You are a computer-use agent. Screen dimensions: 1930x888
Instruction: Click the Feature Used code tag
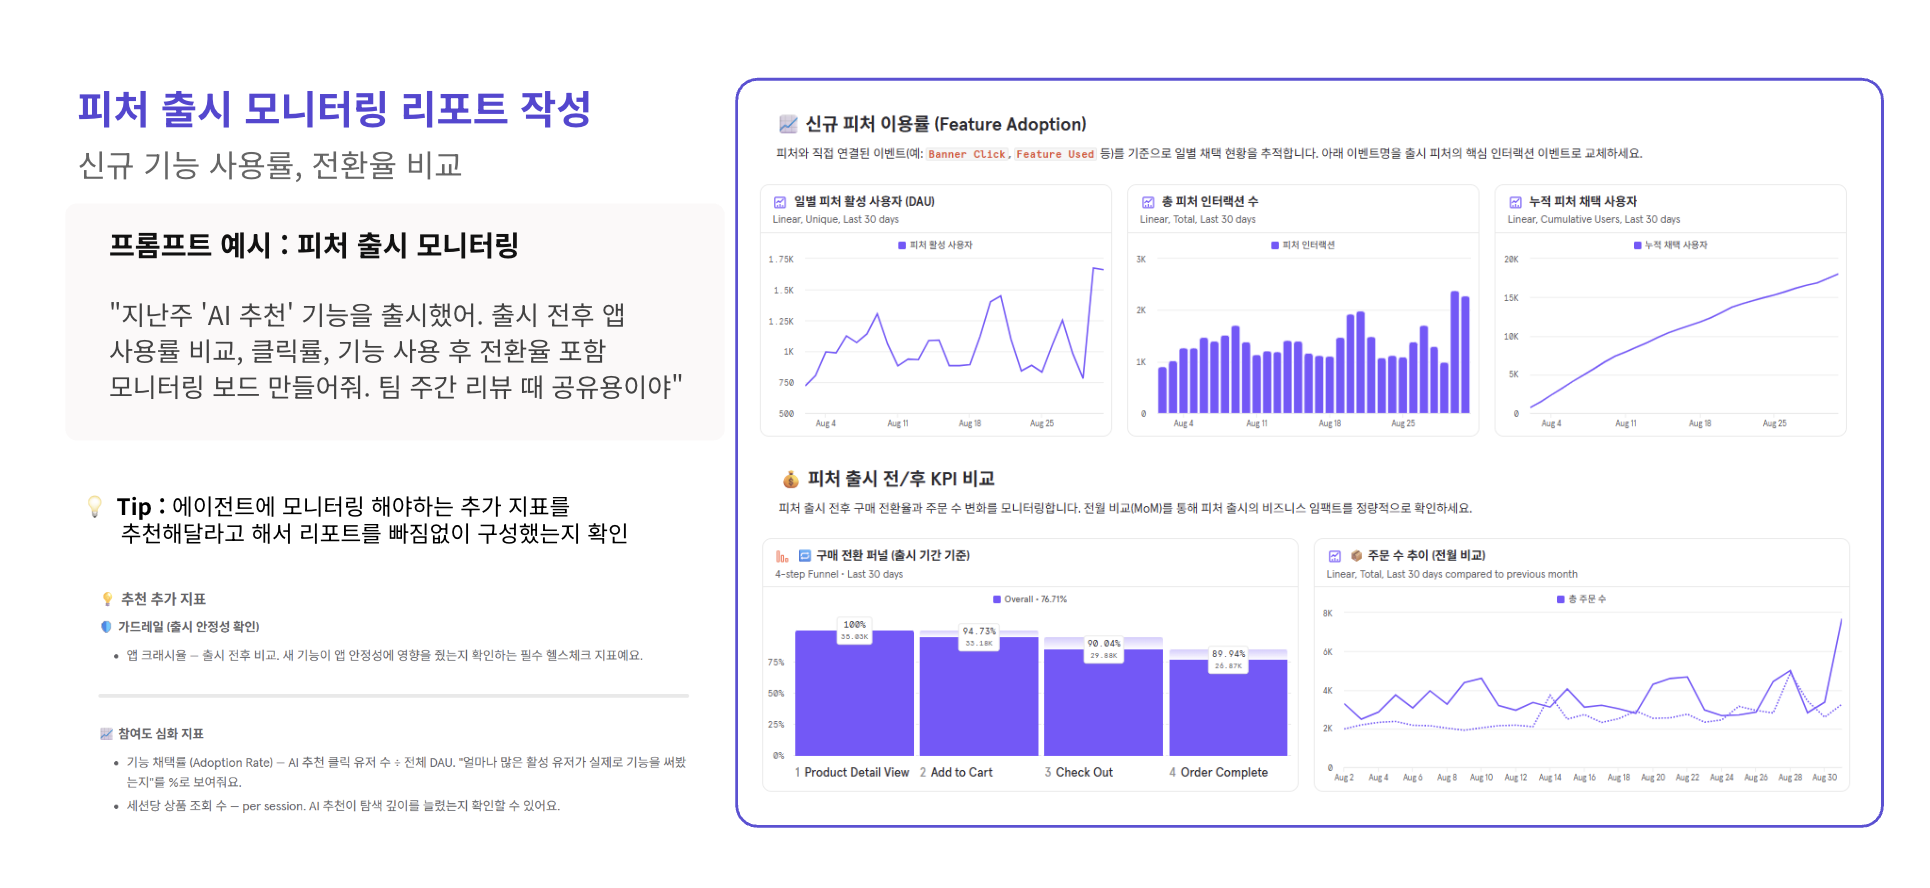point(1055,154)
